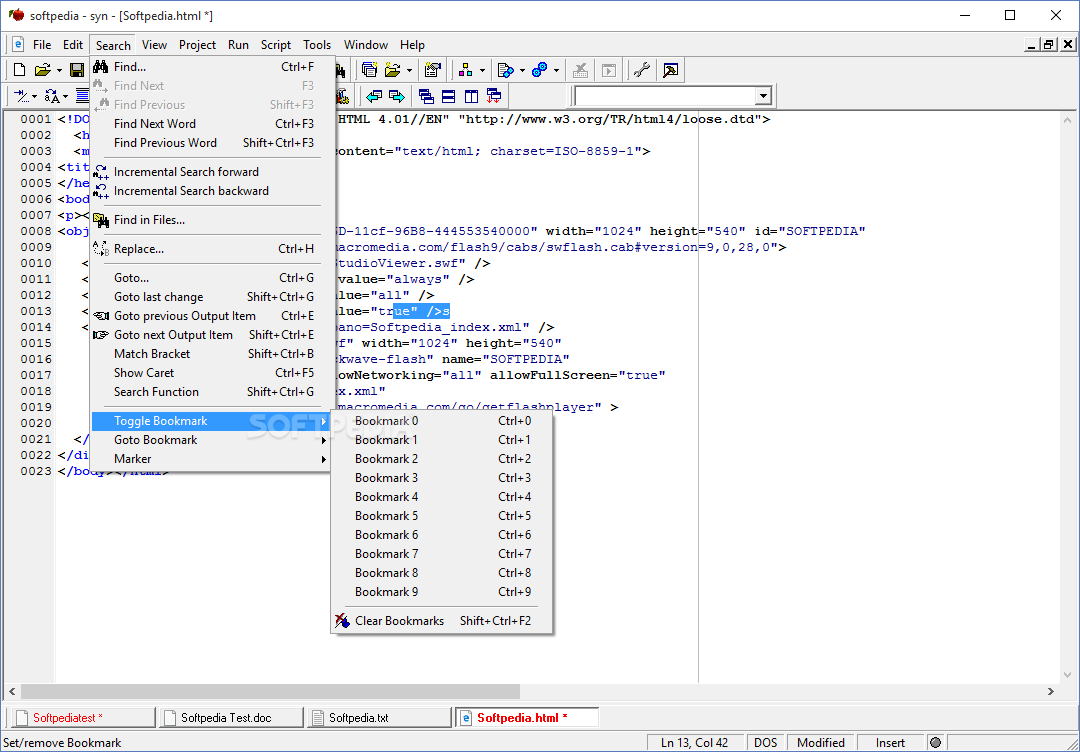Open project options checklist icon
Image resolution: width=1080 pixels, height=752 pixels.
click(433, 70)
